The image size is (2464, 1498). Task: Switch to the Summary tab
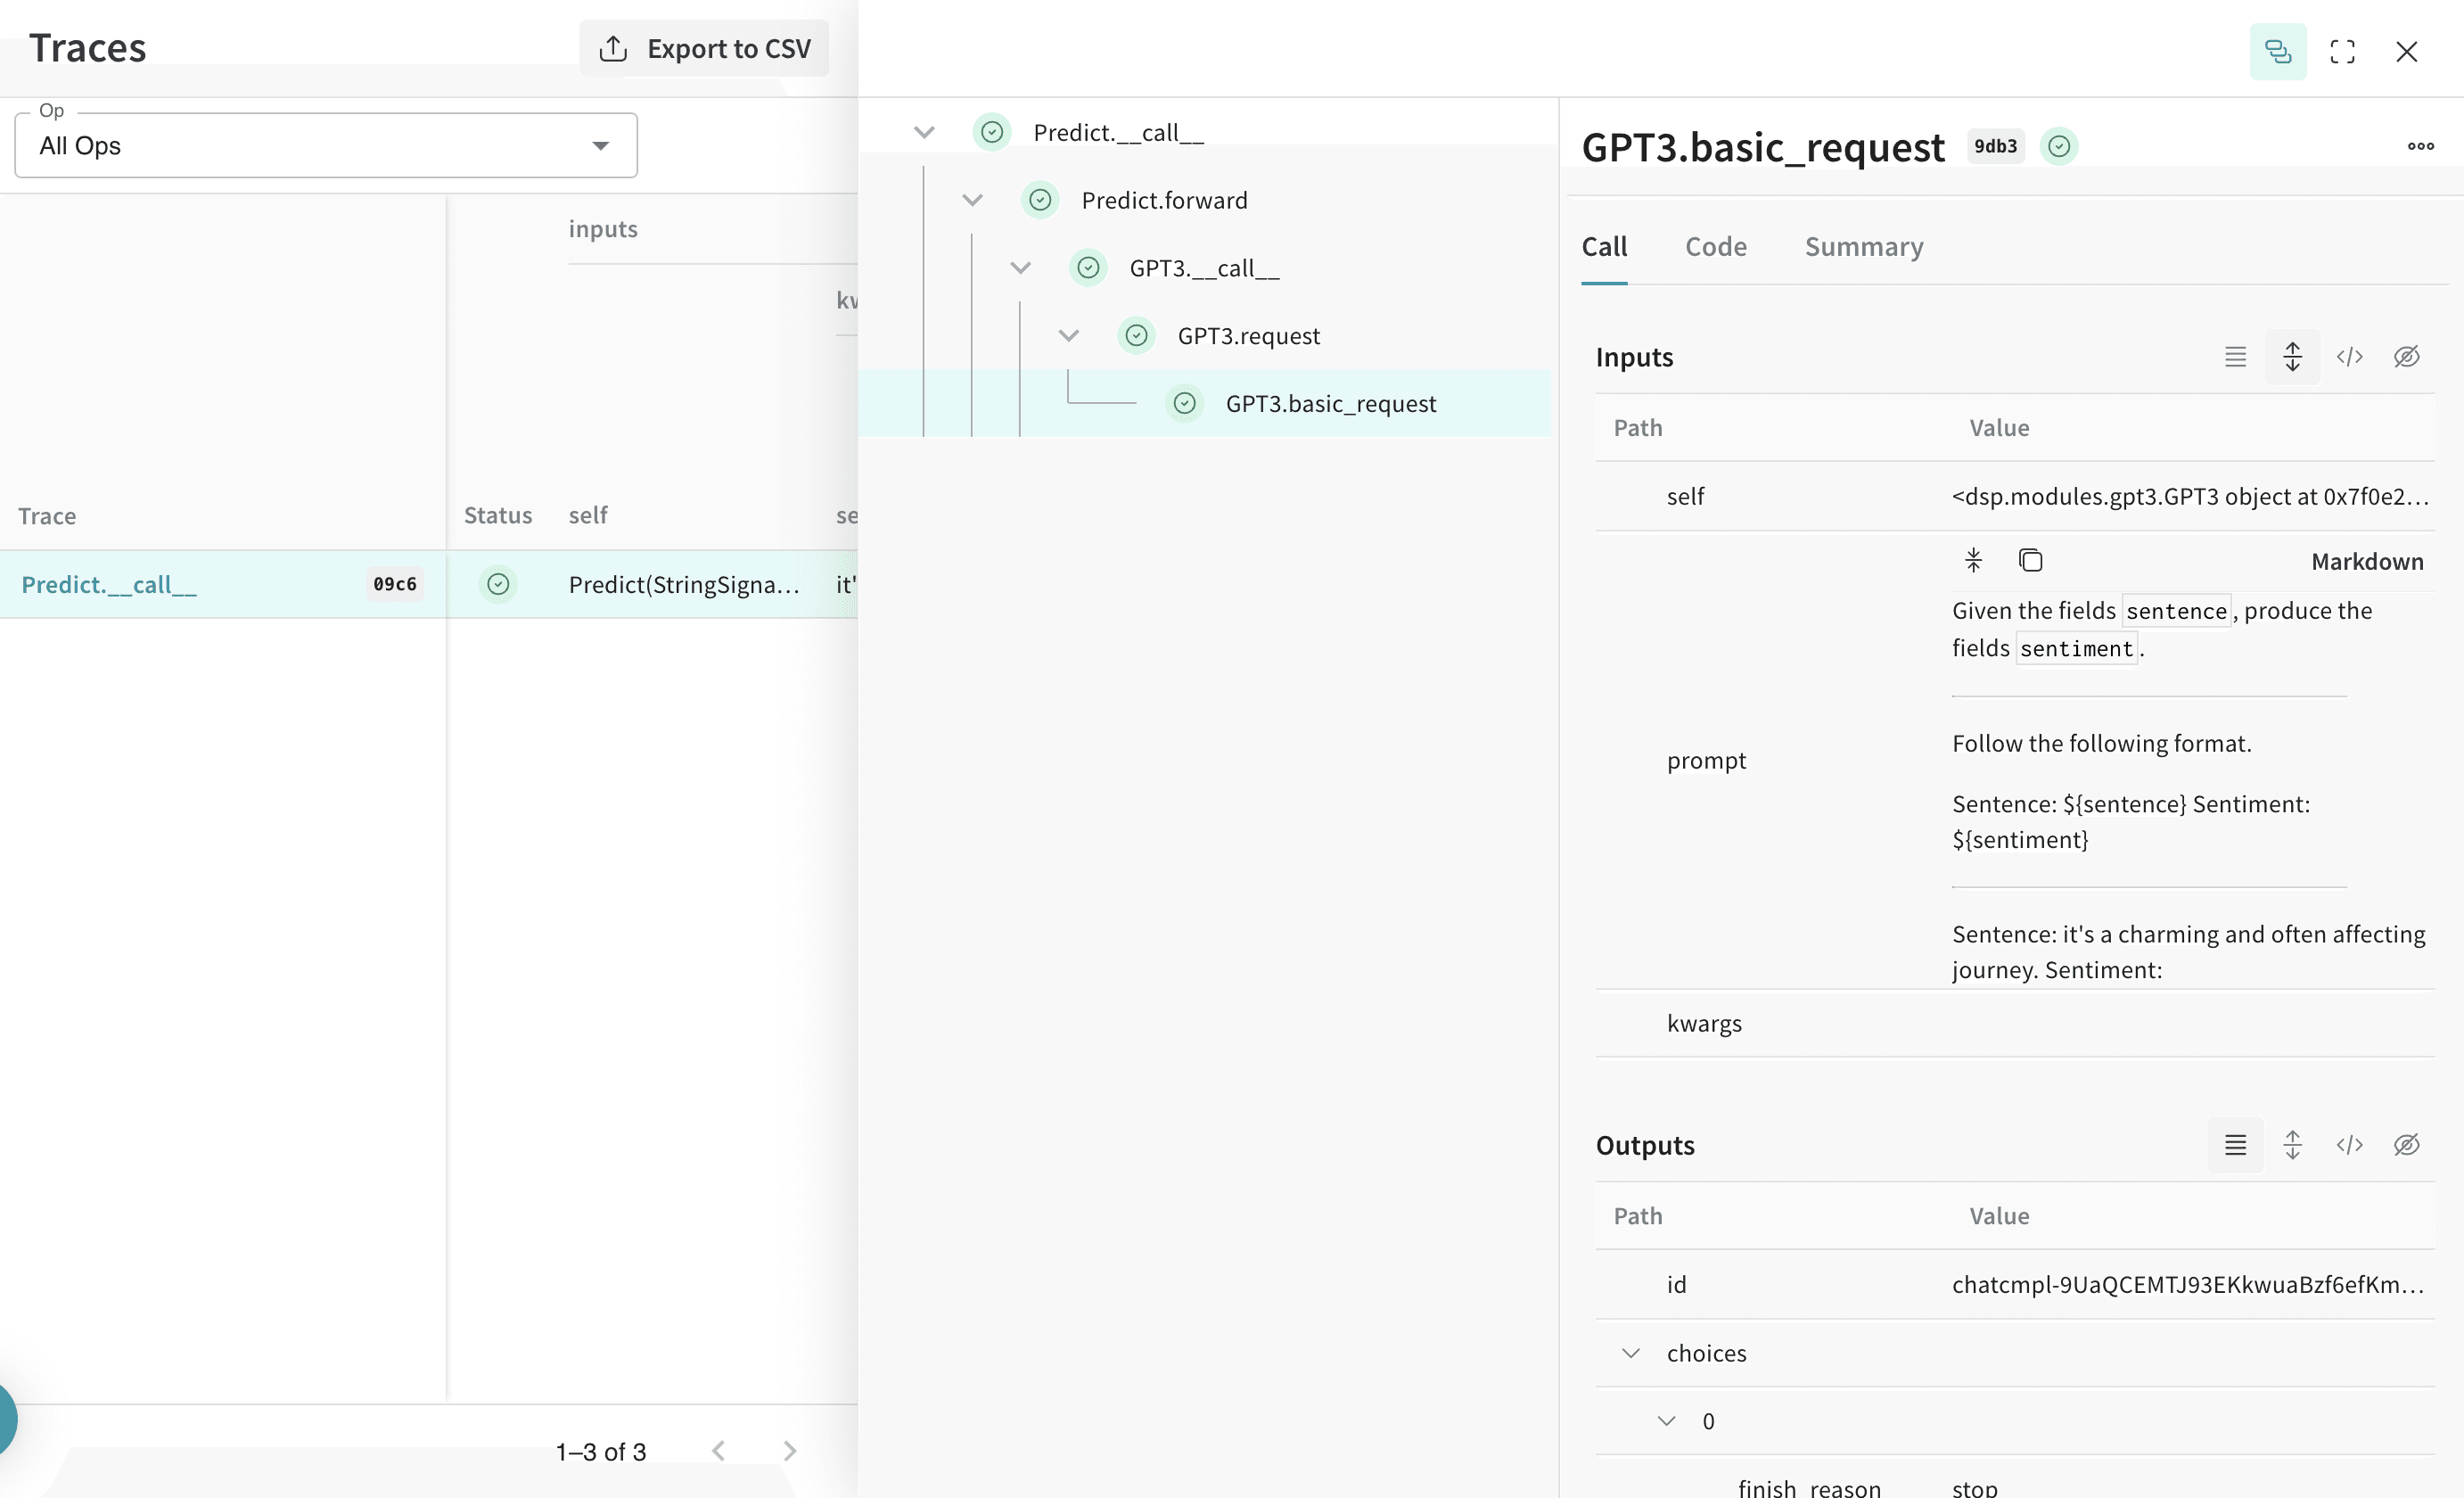[x=1864, y=247]
